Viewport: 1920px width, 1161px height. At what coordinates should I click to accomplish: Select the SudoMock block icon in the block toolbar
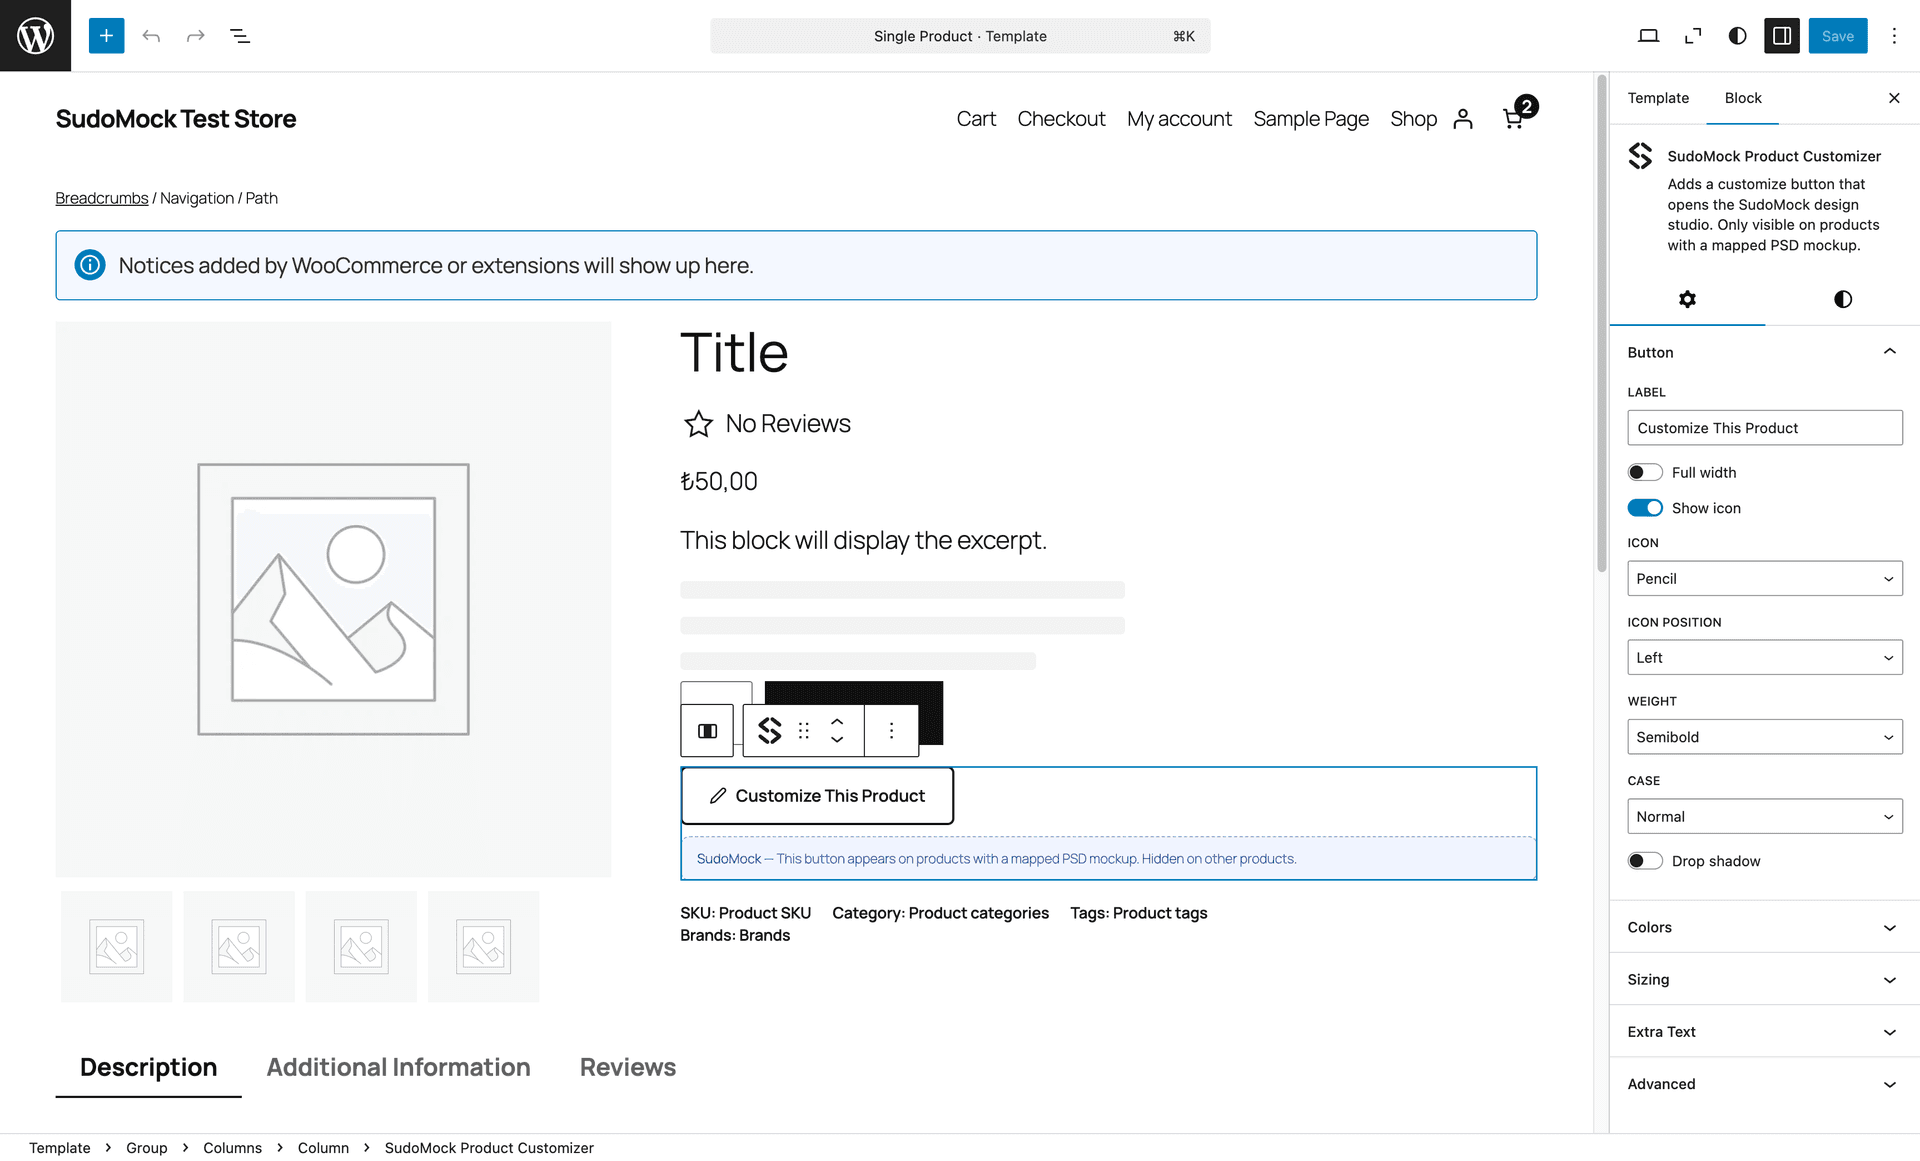770,730
